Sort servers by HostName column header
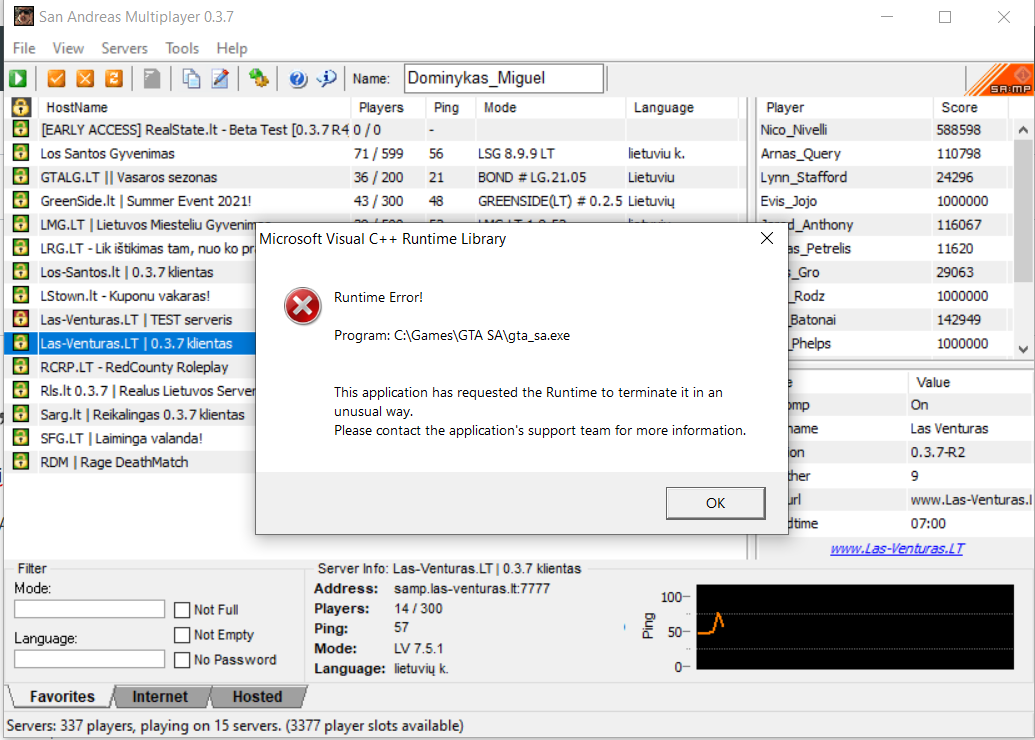 click(193, 107)
